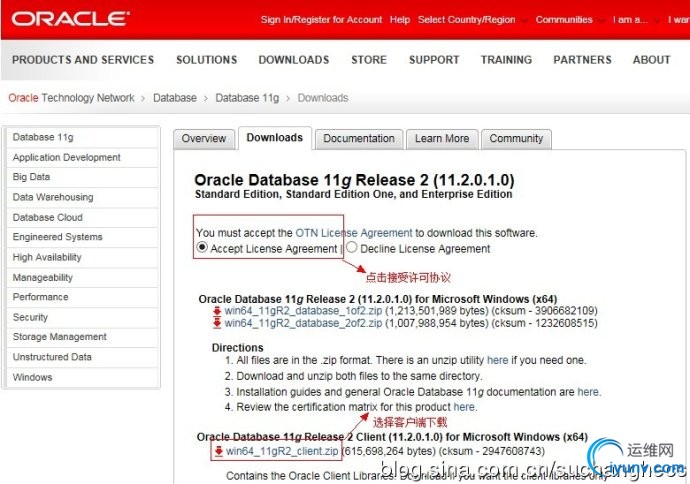Viewport: 690px width, 484px height.
Task: Select Performance in sidebar
Action: coord(82,297)
